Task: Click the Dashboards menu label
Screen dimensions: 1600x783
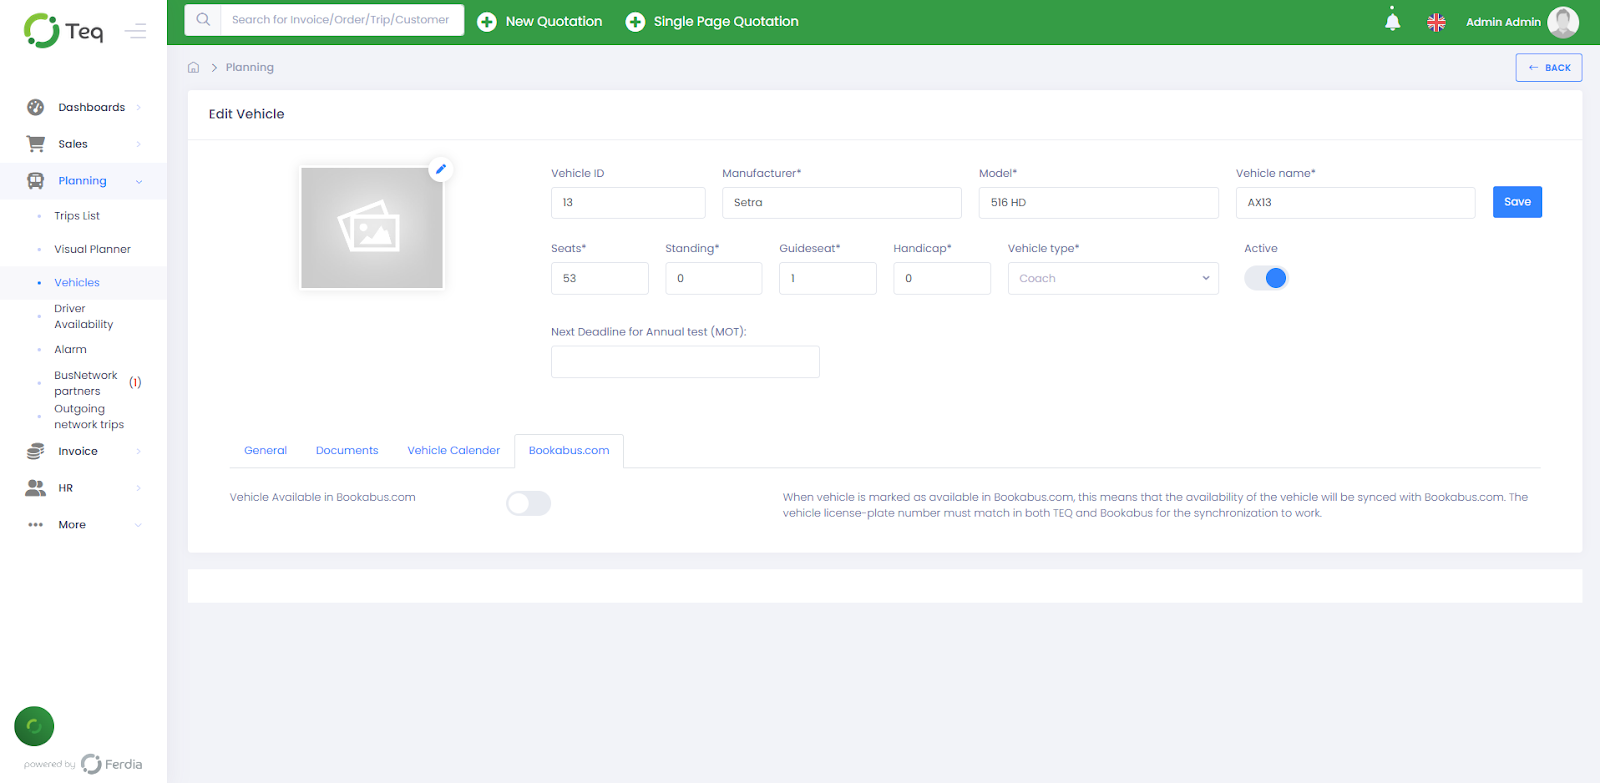Action: click(92, 108)
